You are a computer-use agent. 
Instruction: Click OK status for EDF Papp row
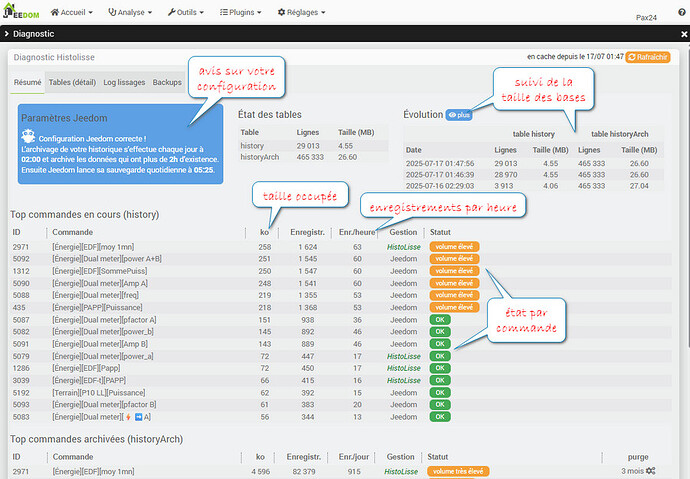440,368
